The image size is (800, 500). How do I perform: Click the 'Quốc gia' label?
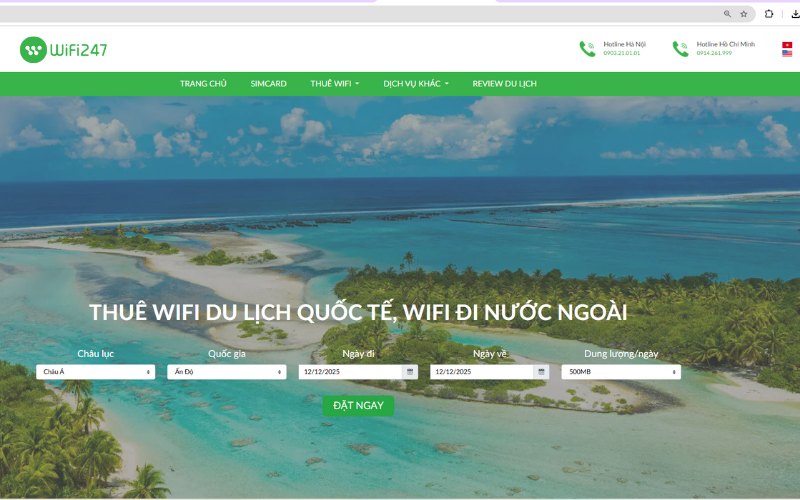[227, 354]
